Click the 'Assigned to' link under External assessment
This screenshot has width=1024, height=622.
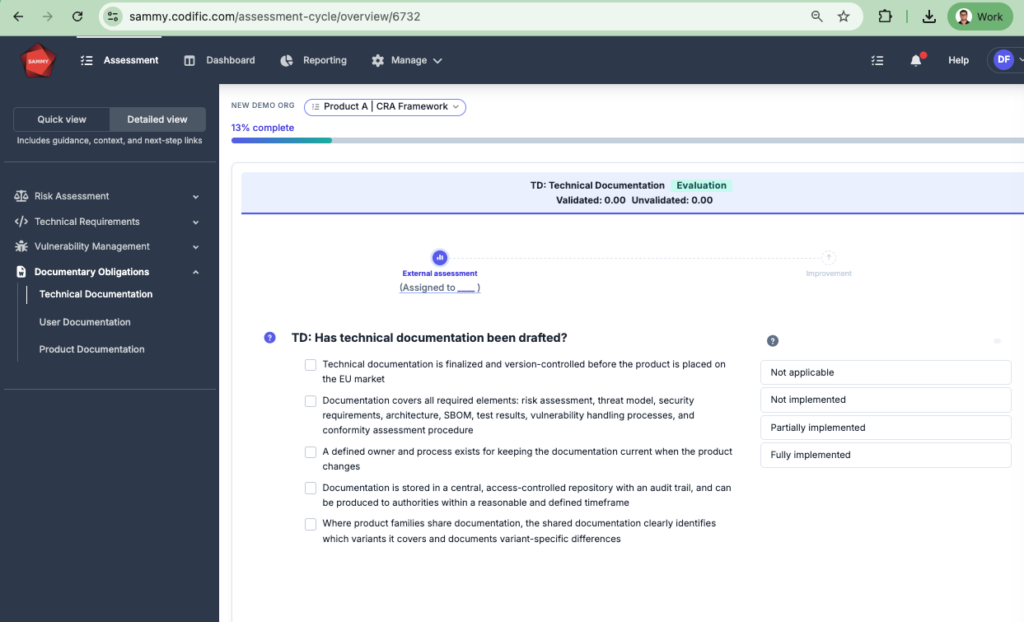click(x=440, y=287)
